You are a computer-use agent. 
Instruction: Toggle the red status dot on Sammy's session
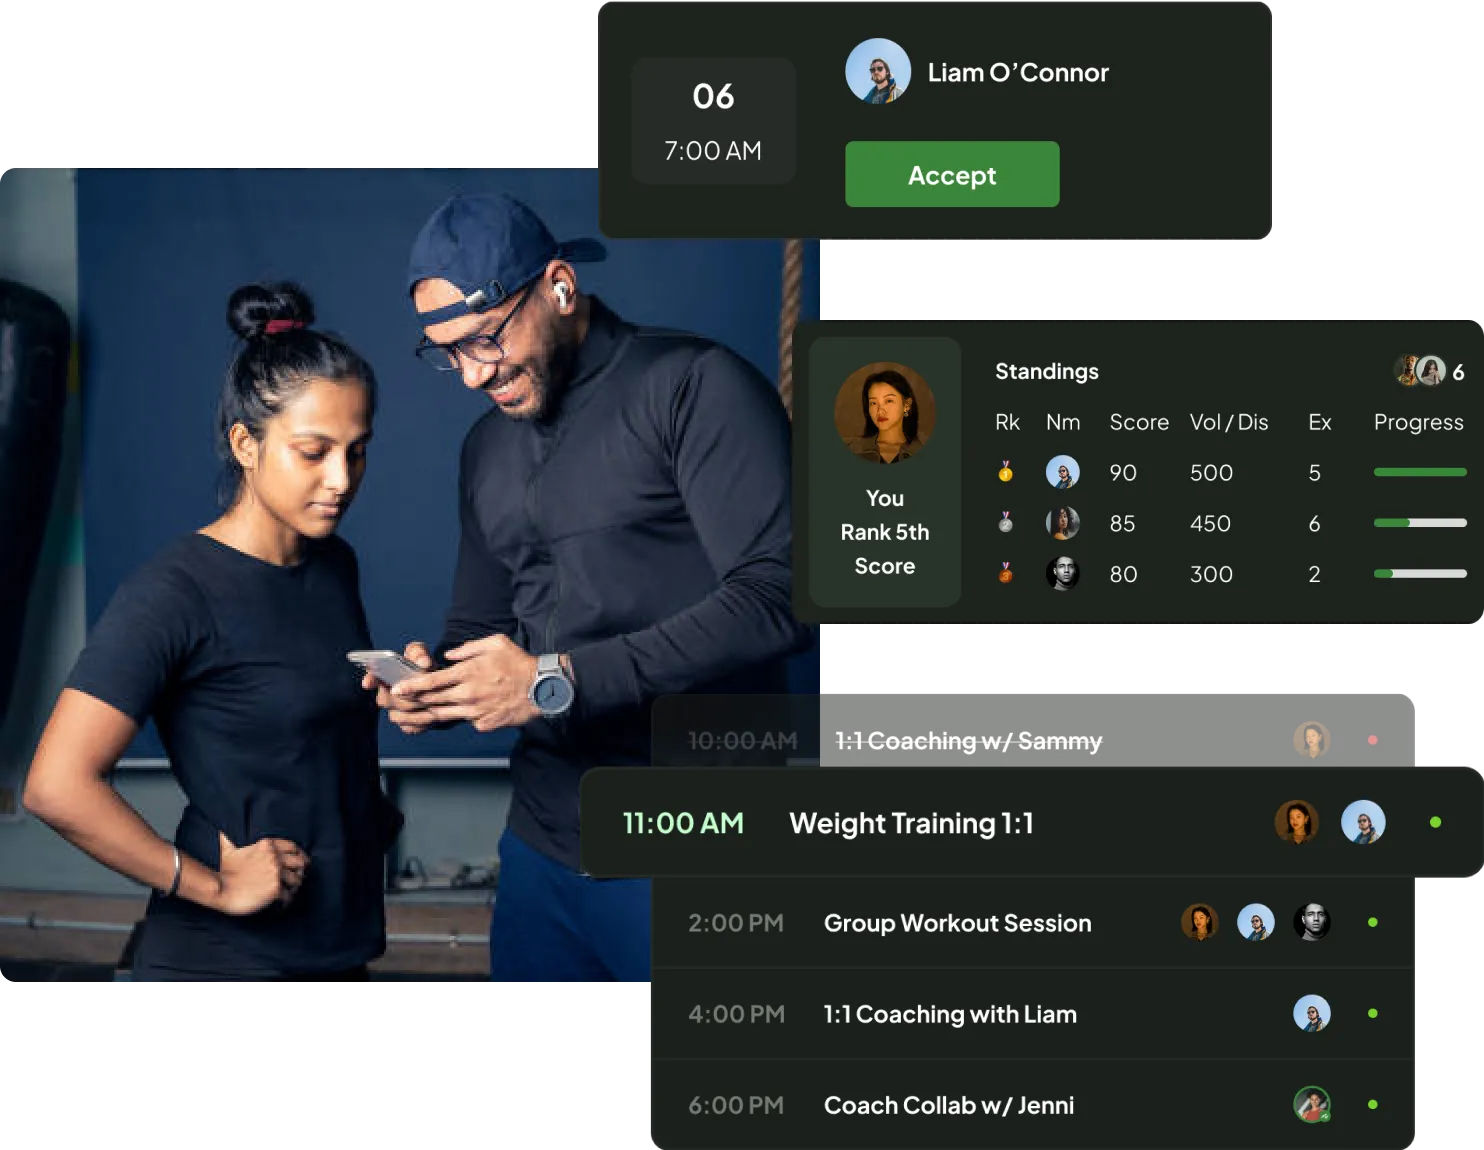pyautogui.click(x=1372, y=740)
